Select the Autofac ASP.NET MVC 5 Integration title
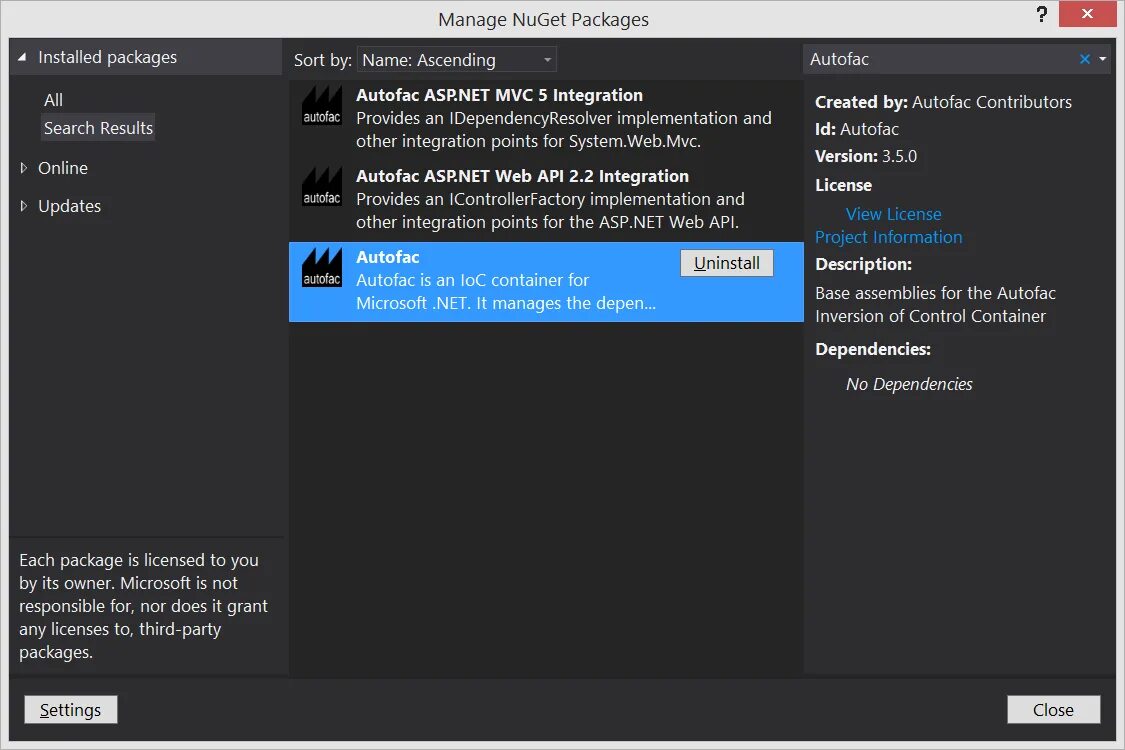This screenshot has width=1125, height=750. click(x=499, y=95)
